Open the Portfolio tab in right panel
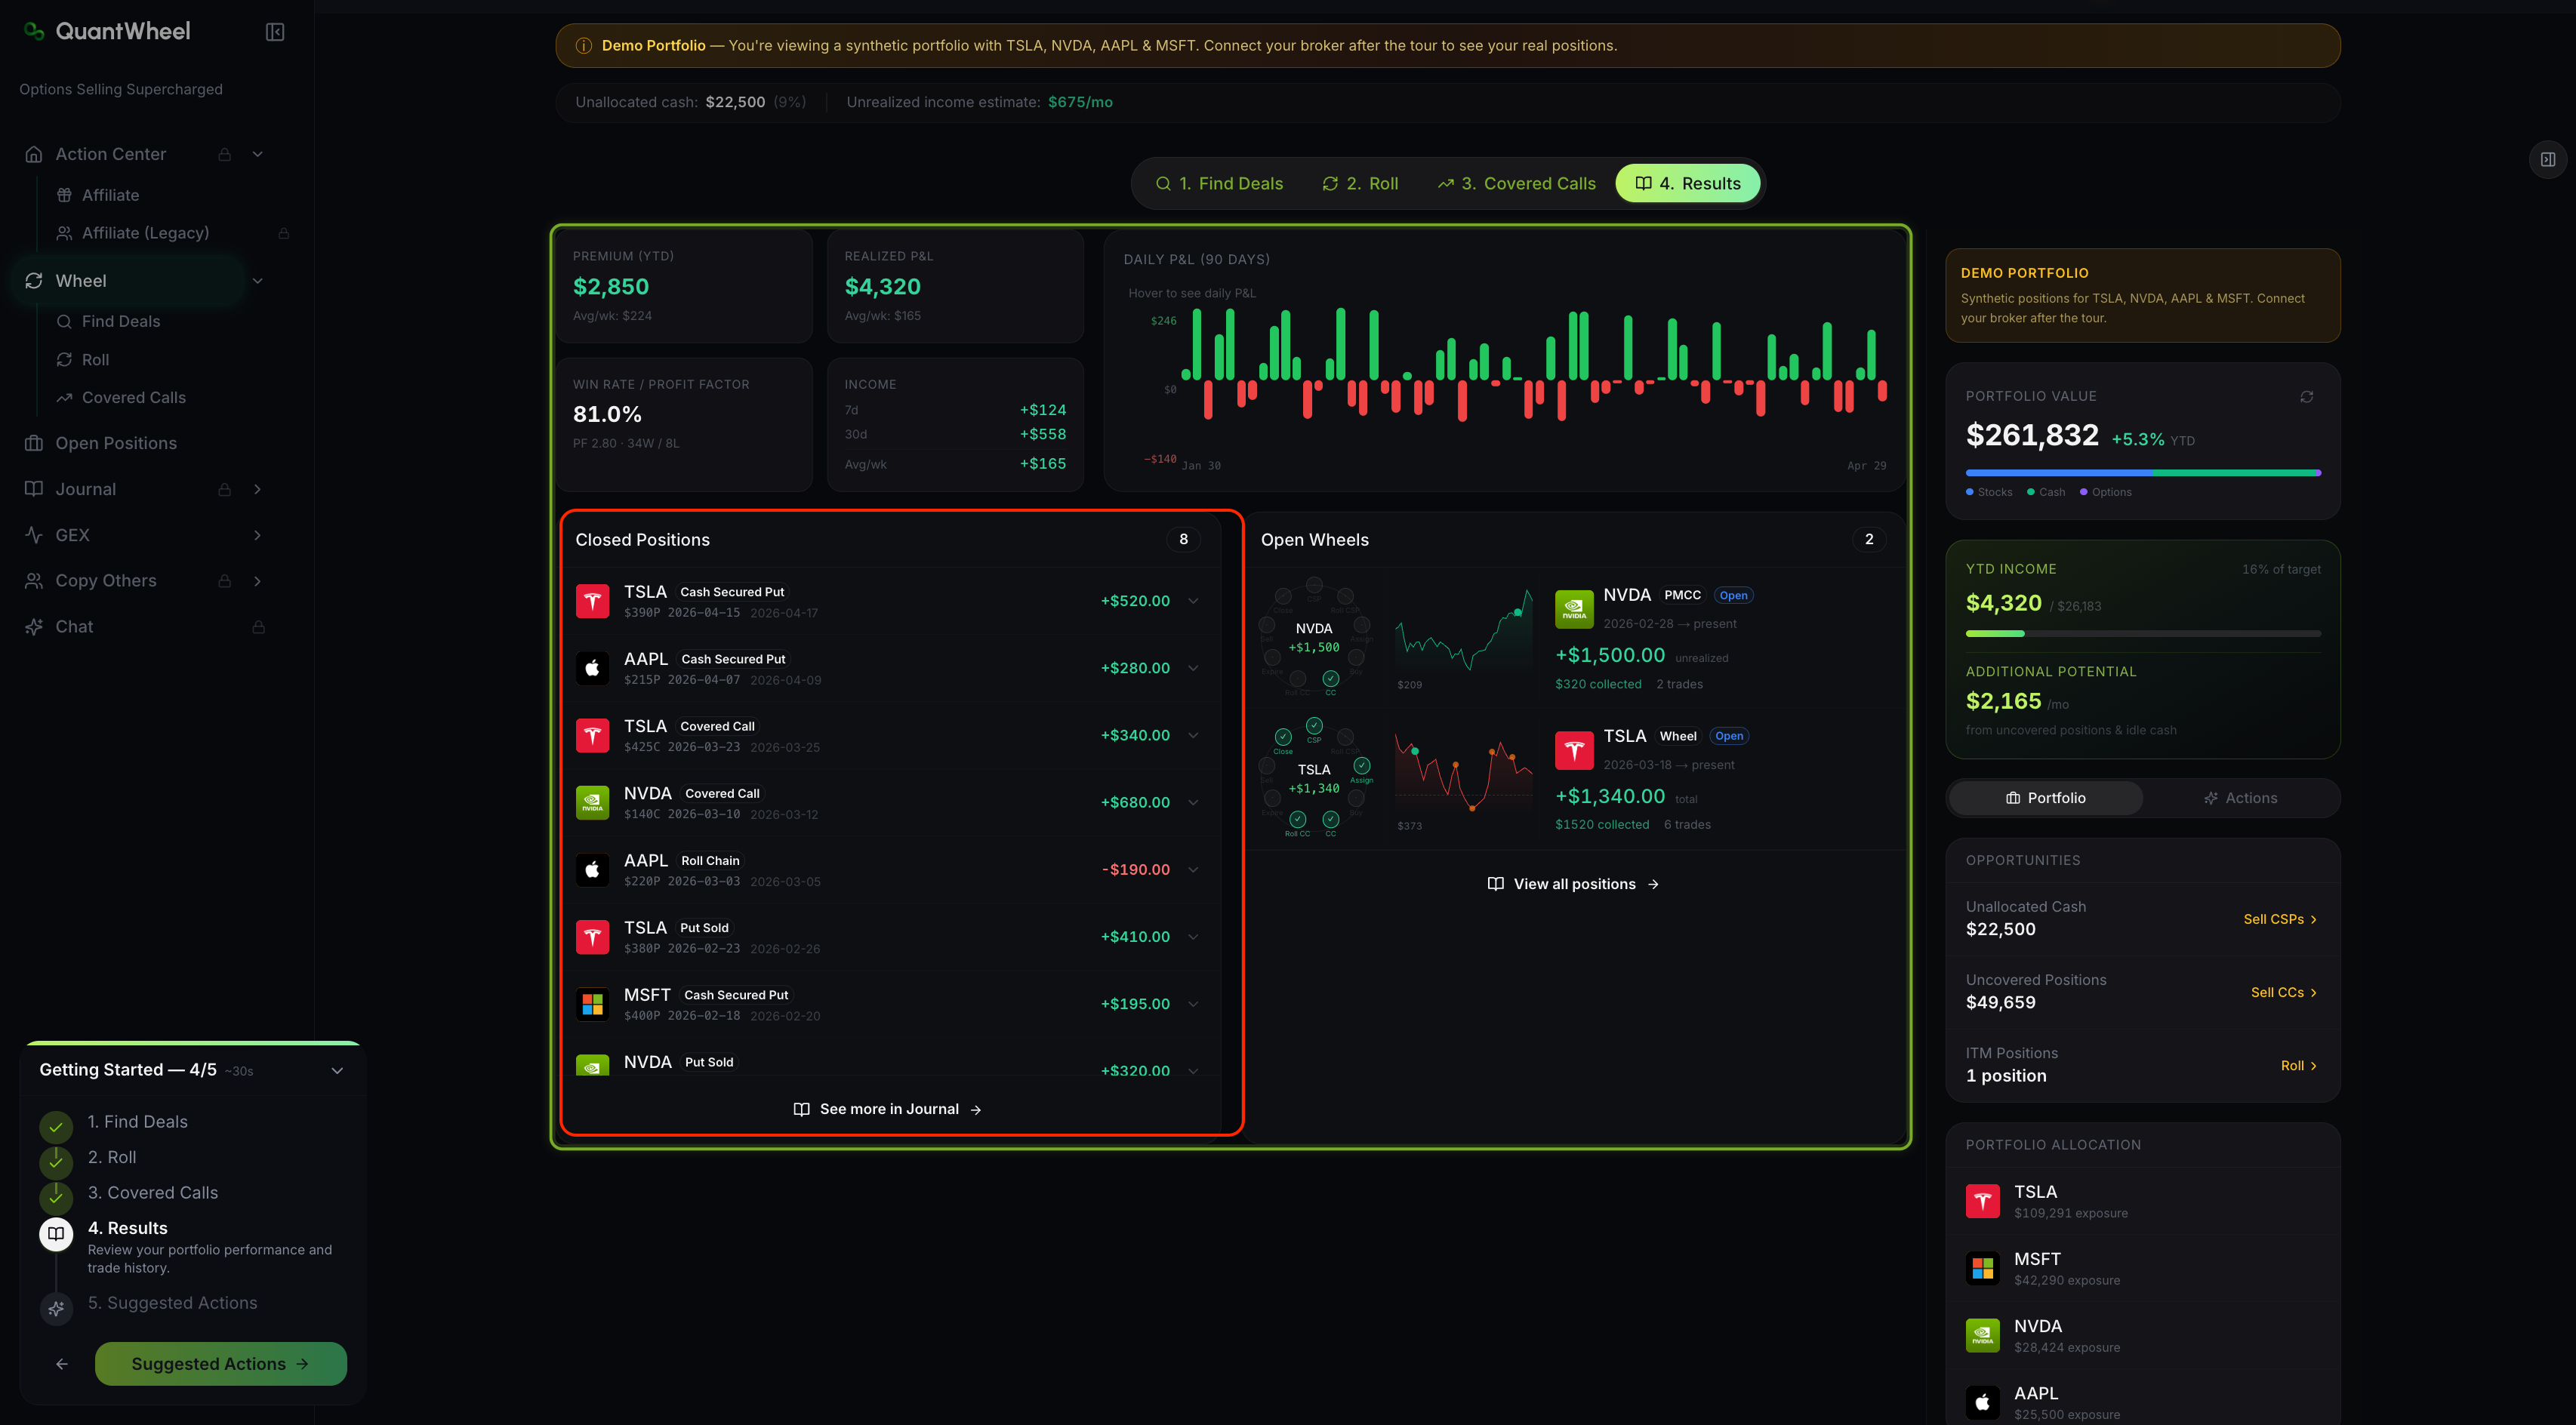The height and width of the screenshot is (1425, 2576). 2046,798
